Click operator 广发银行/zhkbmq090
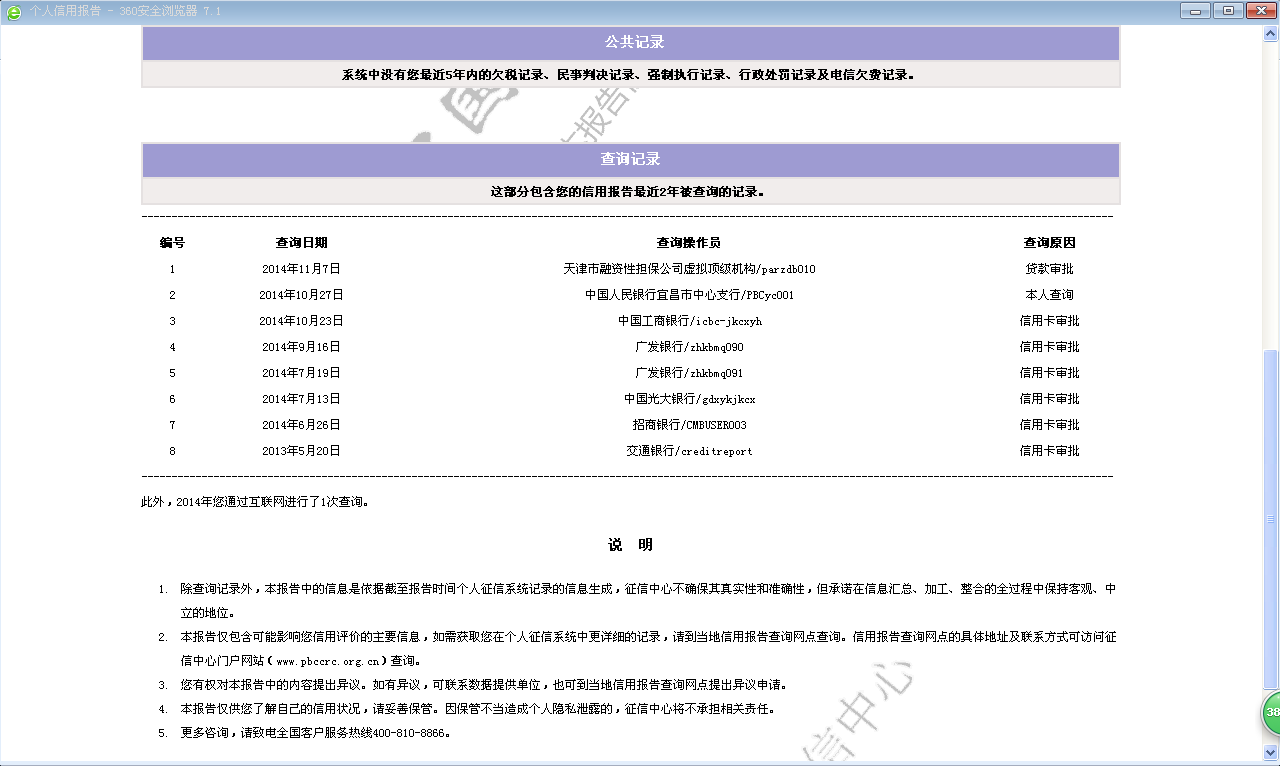Image resolution: width=1280 pixels, height=766 pixels. click(690, 347)
